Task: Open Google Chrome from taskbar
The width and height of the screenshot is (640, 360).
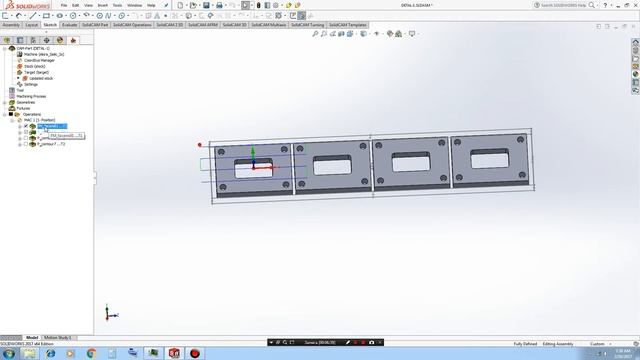Action: pyautogui.click(x=91, y=353)
